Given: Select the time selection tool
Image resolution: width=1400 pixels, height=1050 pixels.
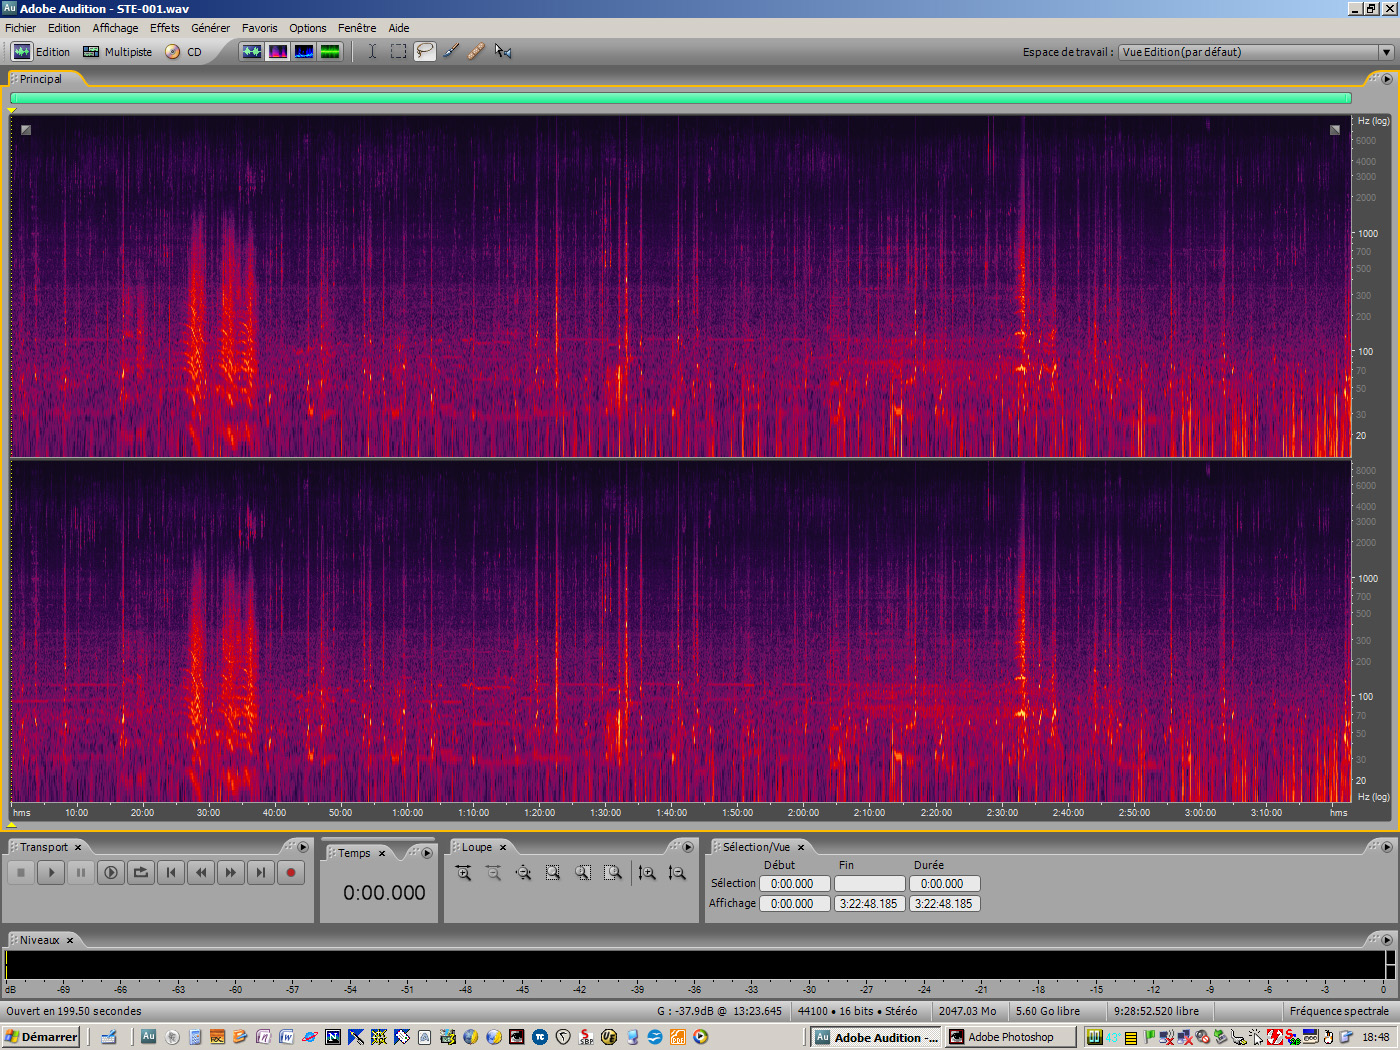Looking at the screenshot, I should click(x=371, y=51).
